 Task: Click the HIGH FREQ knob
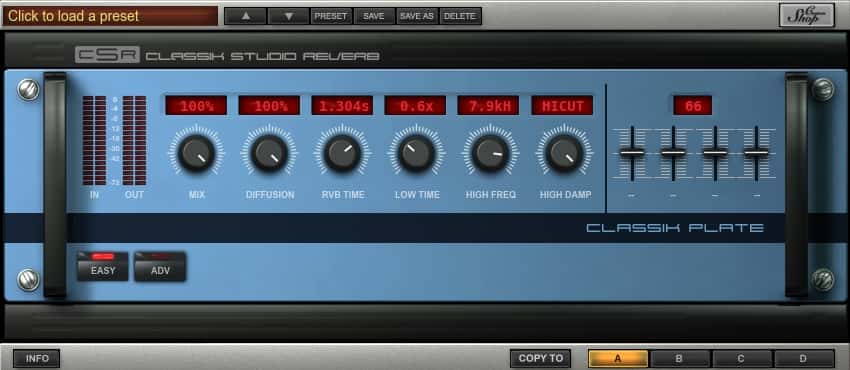(491, 153)
